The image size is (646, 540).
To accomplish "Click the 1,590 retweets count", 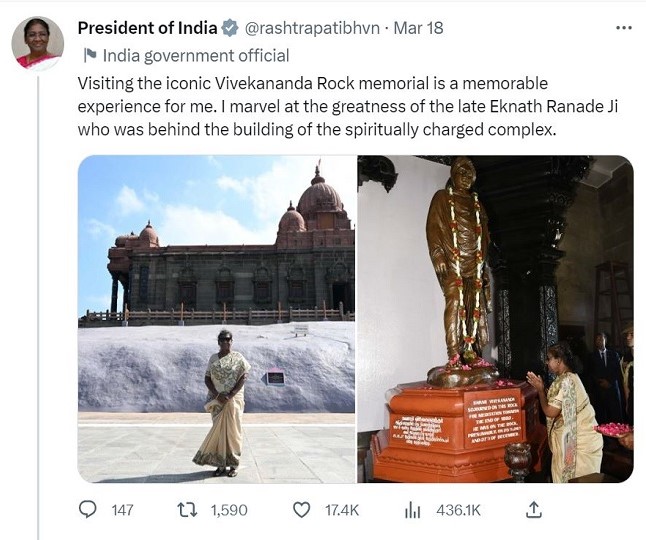I will point(229,510).
